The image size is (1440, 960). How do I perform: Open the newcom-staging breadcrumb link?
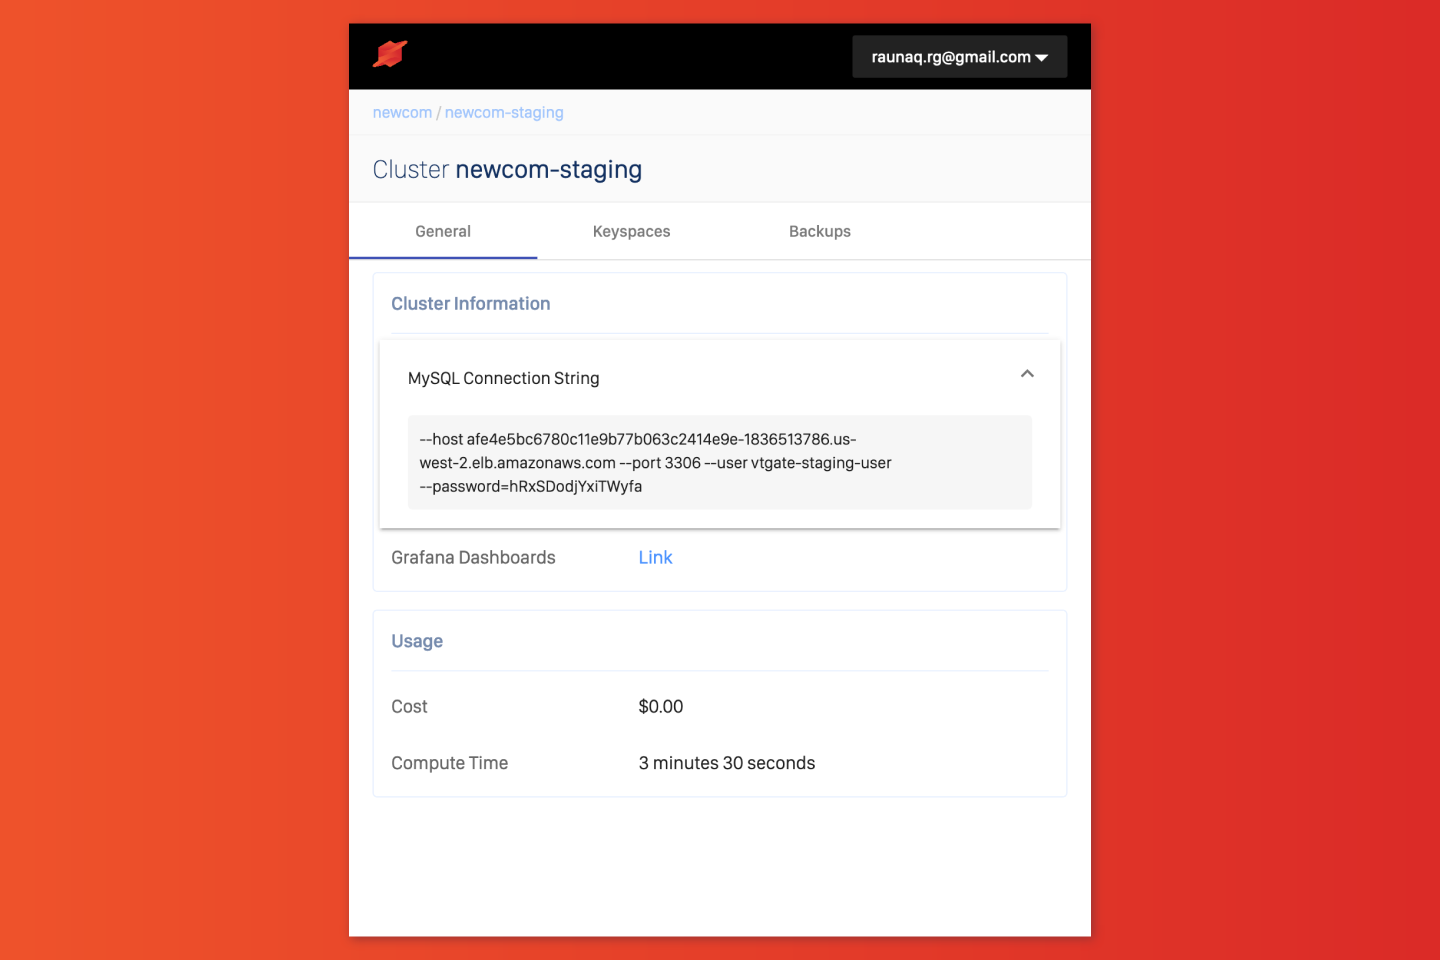pos(504,113)
